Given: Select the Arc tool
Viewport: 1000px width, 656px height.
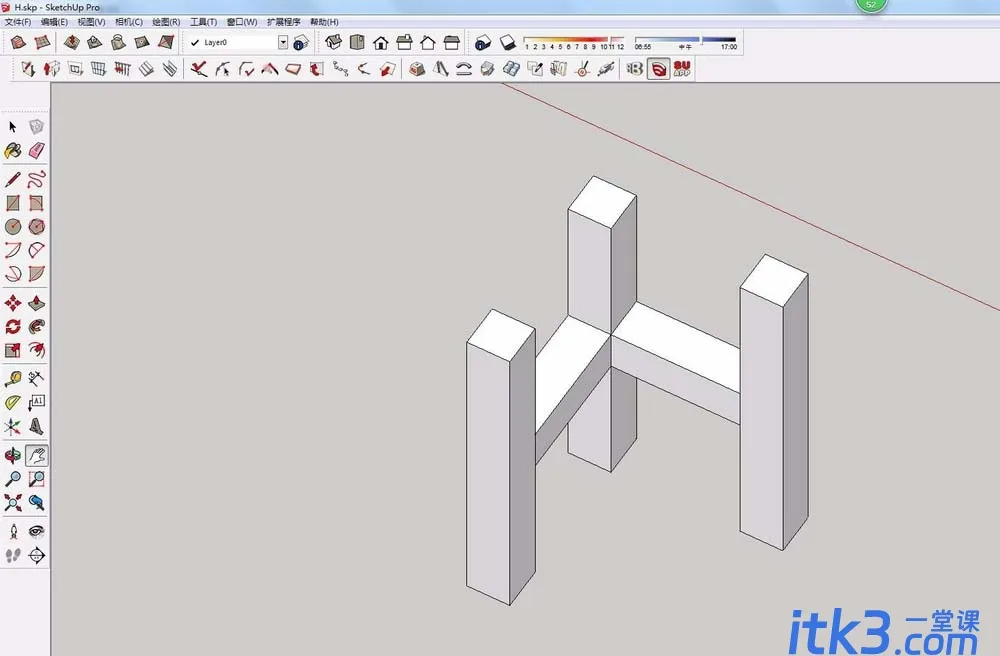Looking at the screenshot, I should [x=13, y=250].
